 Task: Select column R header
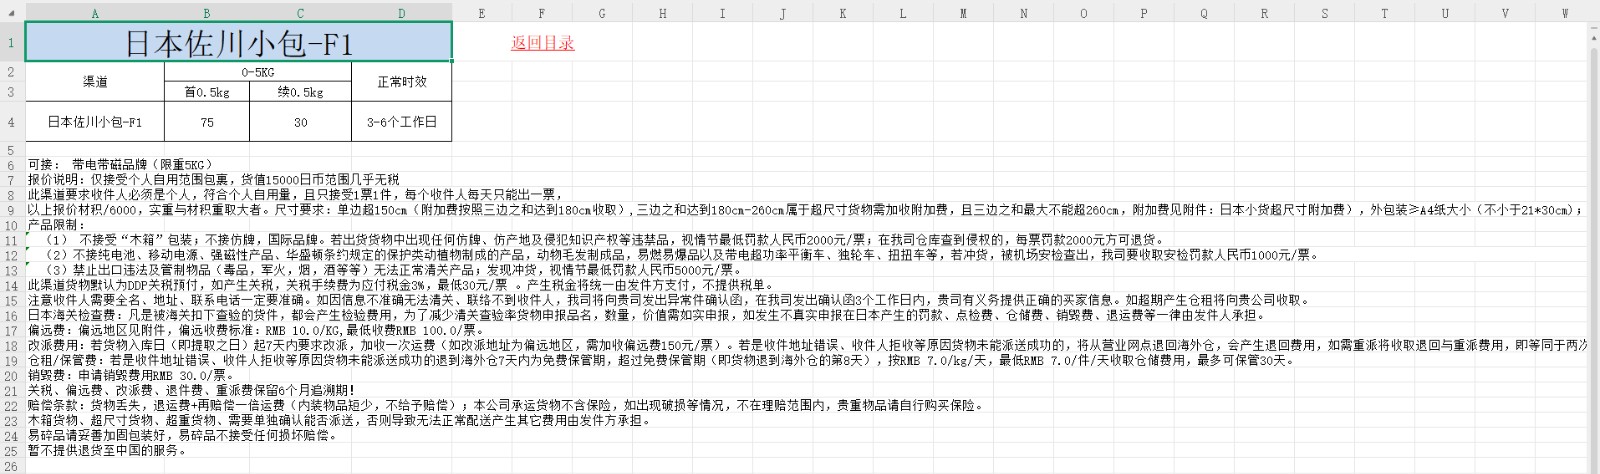[1264, 13]
